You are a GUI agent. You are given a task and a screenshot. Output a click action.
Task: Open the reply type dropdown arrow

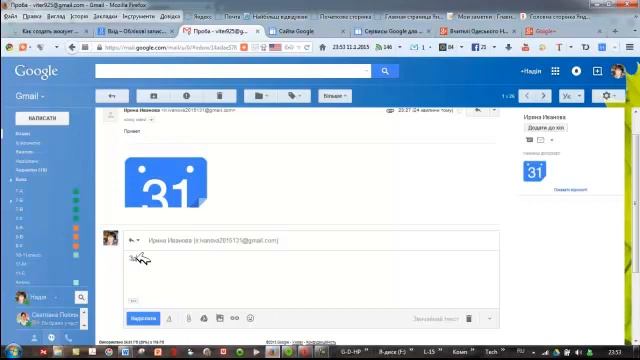click(x=134, y=240)
